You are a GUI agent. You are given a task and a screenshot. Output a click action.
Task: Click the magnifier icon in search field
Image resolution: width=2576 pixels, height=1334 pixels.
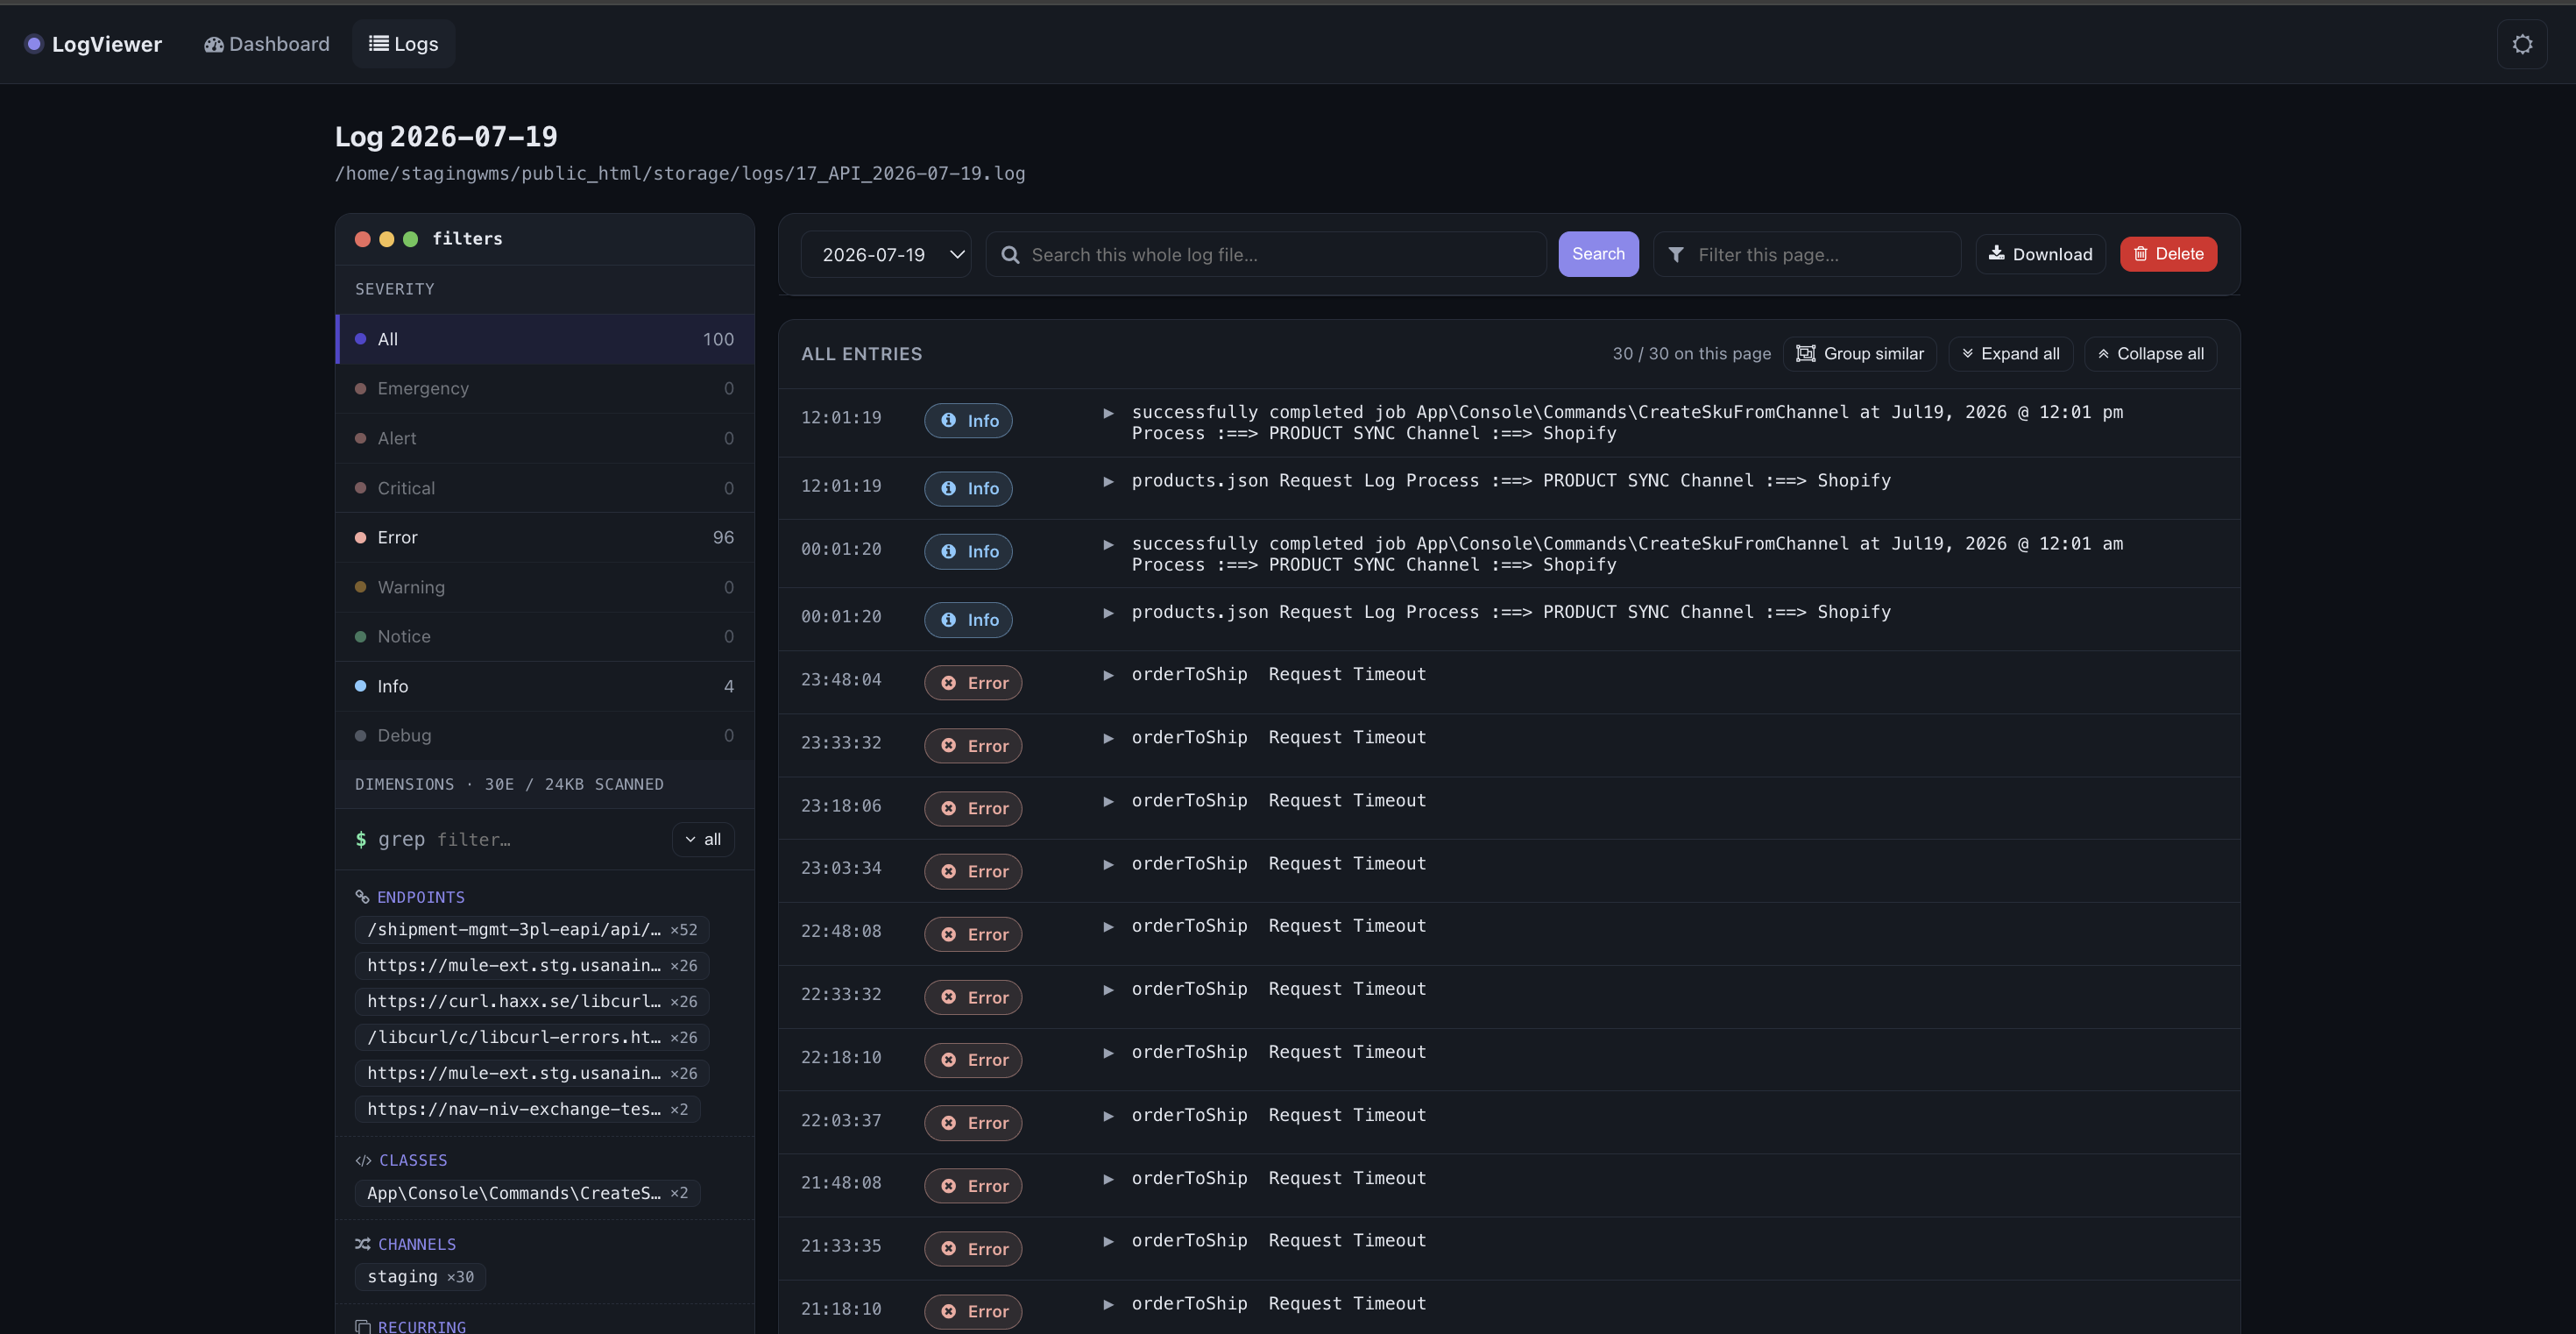click(1010, 255)
